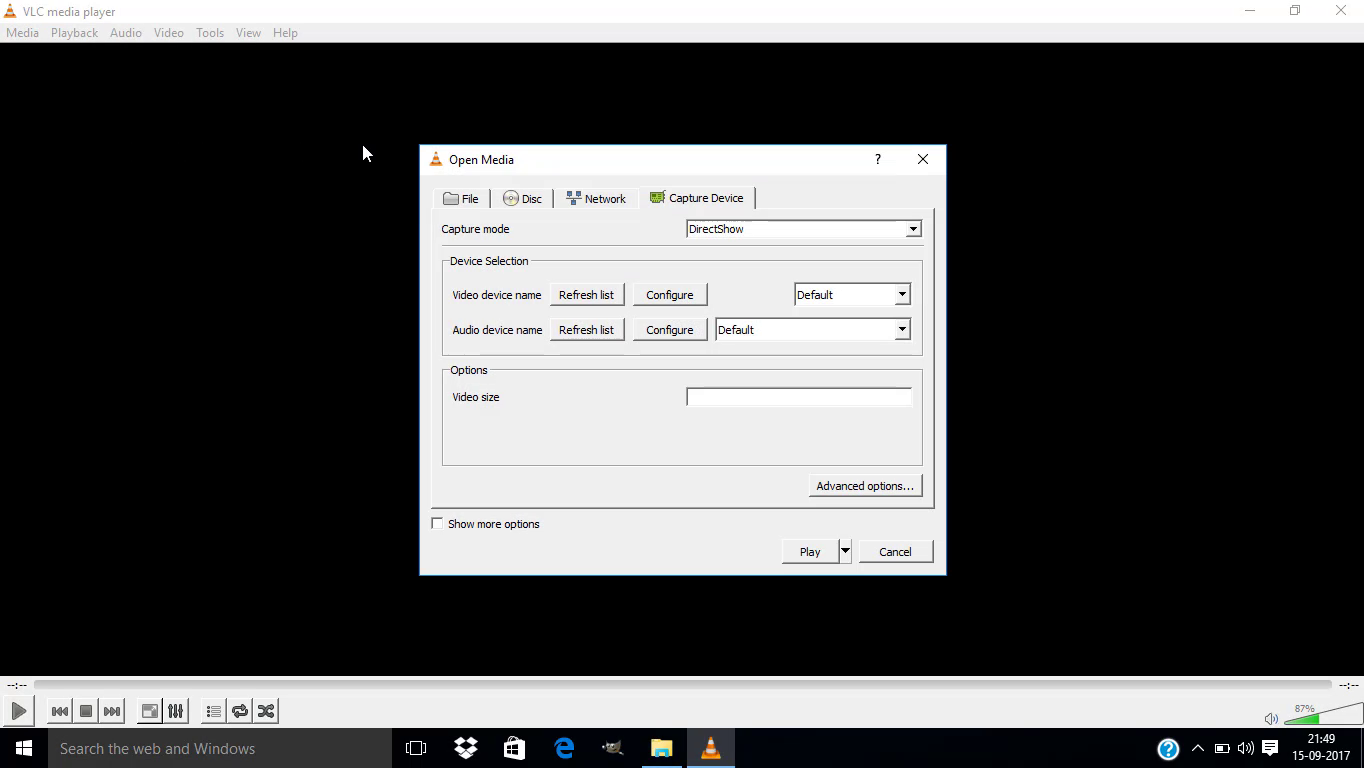Open the audio device Default dropdown
Image resolution: width=1364 pixels, height=768 pixels.
(900, 329)
